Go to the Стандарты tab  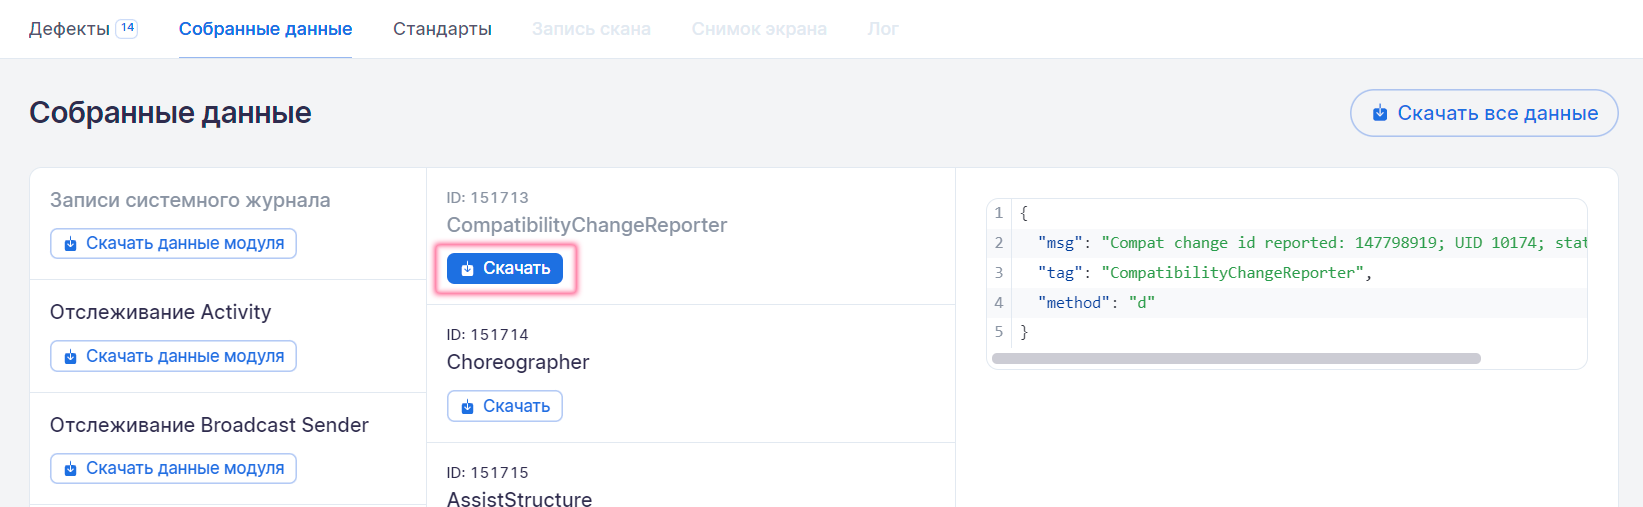point(442,29)
